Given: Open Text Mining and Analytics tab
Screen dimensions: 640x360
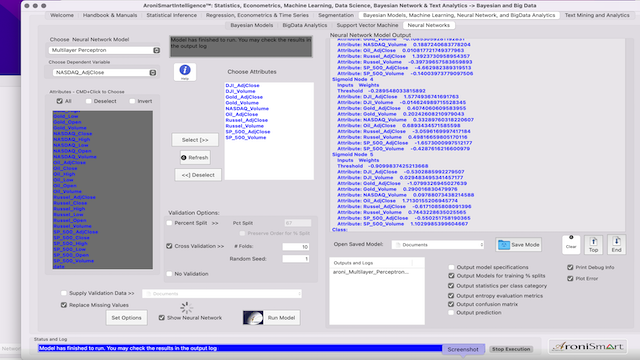Looking at the screenshot, I should (x=597, y=15).
